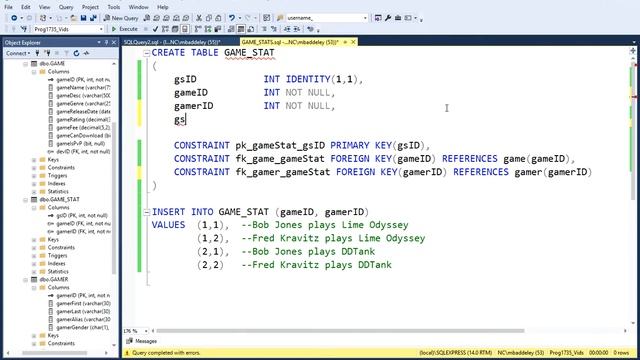Toggle Include Live Query Statistics
The image size is (640, 360).
pos(208,29)
